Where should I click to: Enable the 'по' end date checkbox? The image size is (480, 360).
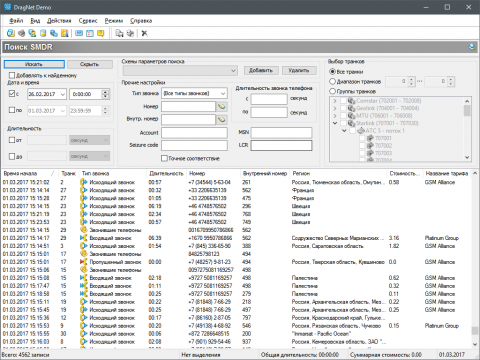(12, 110)
